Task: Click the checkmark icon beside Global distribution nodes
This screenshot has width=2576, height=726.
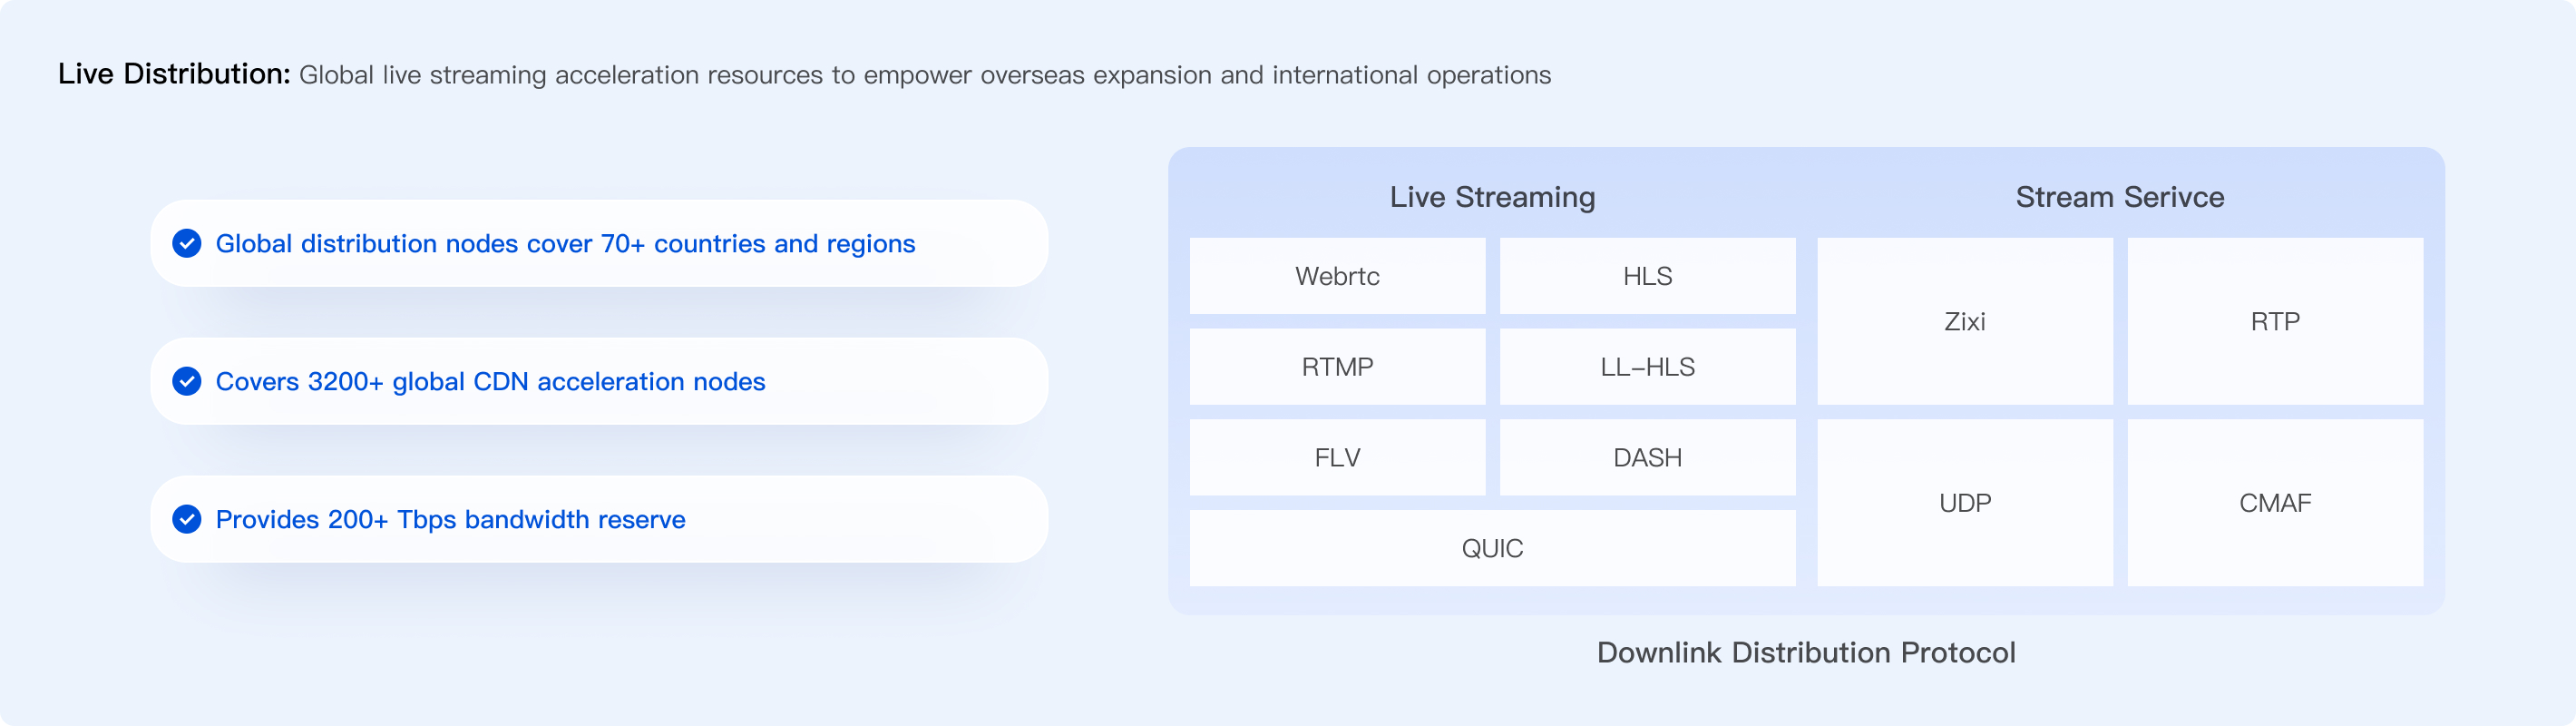Action: click(x=187, y=243)
